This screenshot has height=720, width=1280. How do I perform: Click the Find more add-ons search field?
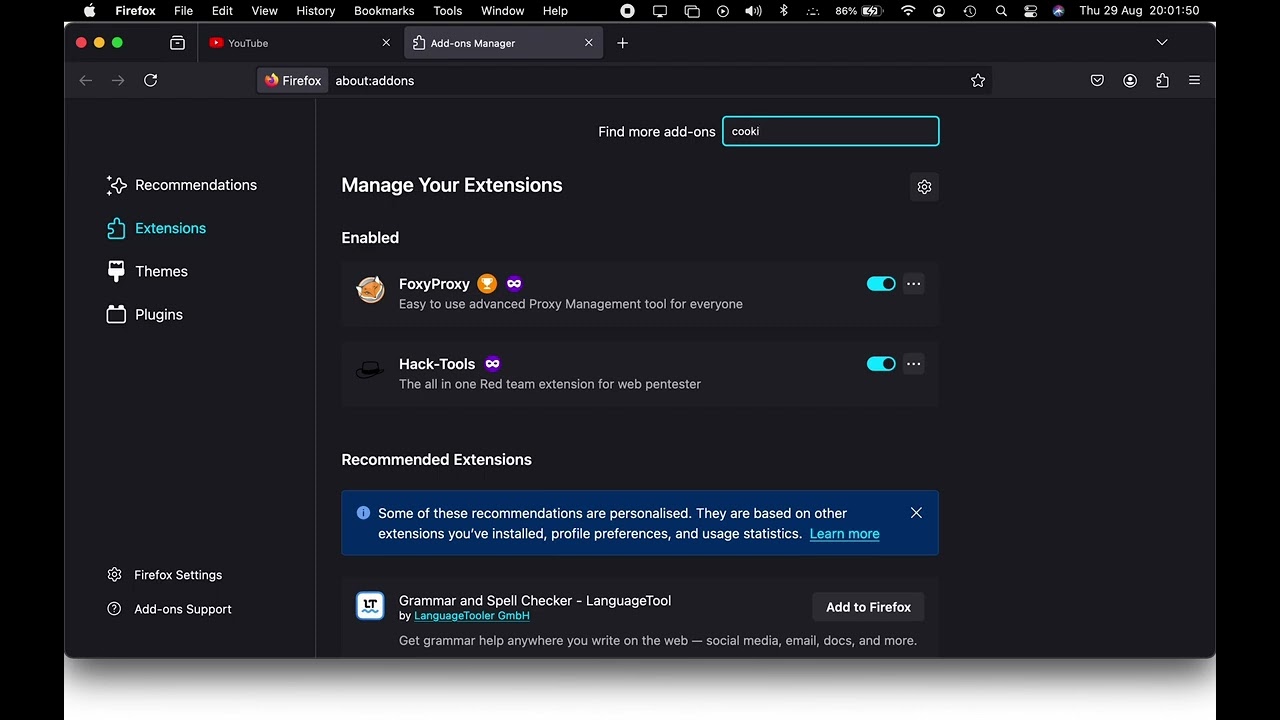(x=831, y=131)
